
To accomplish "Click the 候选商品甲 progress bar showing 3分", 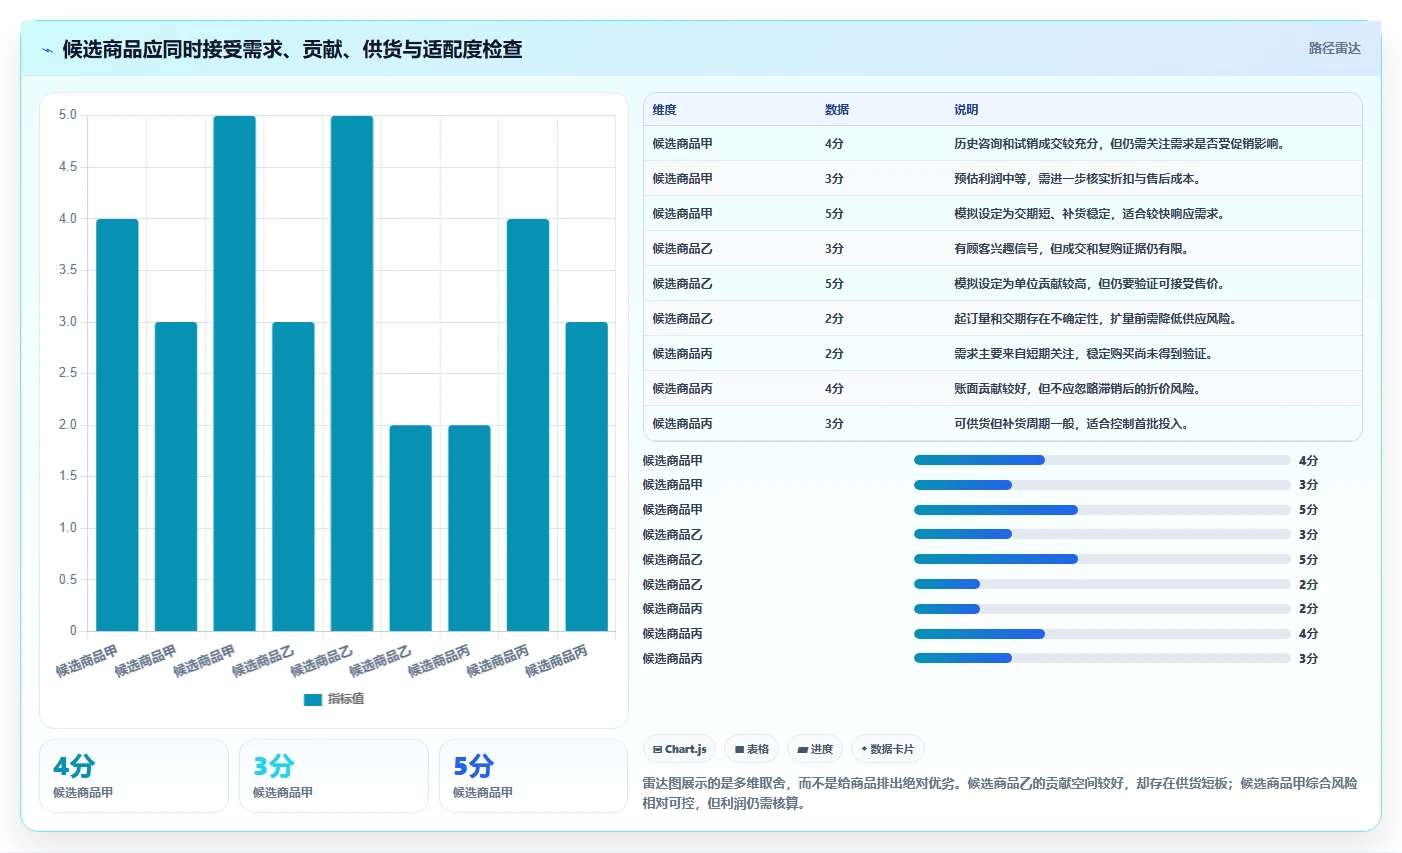I will pos(1102,485).
